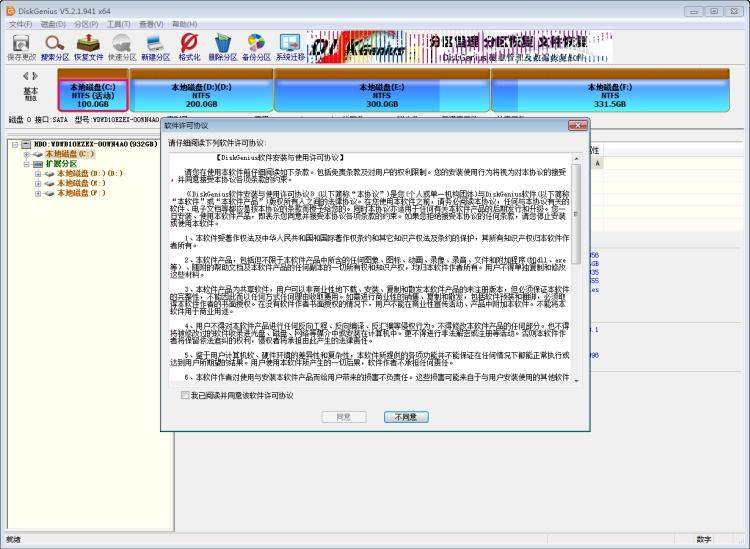This screenshot has height=549, width=750.
Task: Check 我已阅读并同意该软件许可协议 checkbox
Action: click(x=185, y=395)
